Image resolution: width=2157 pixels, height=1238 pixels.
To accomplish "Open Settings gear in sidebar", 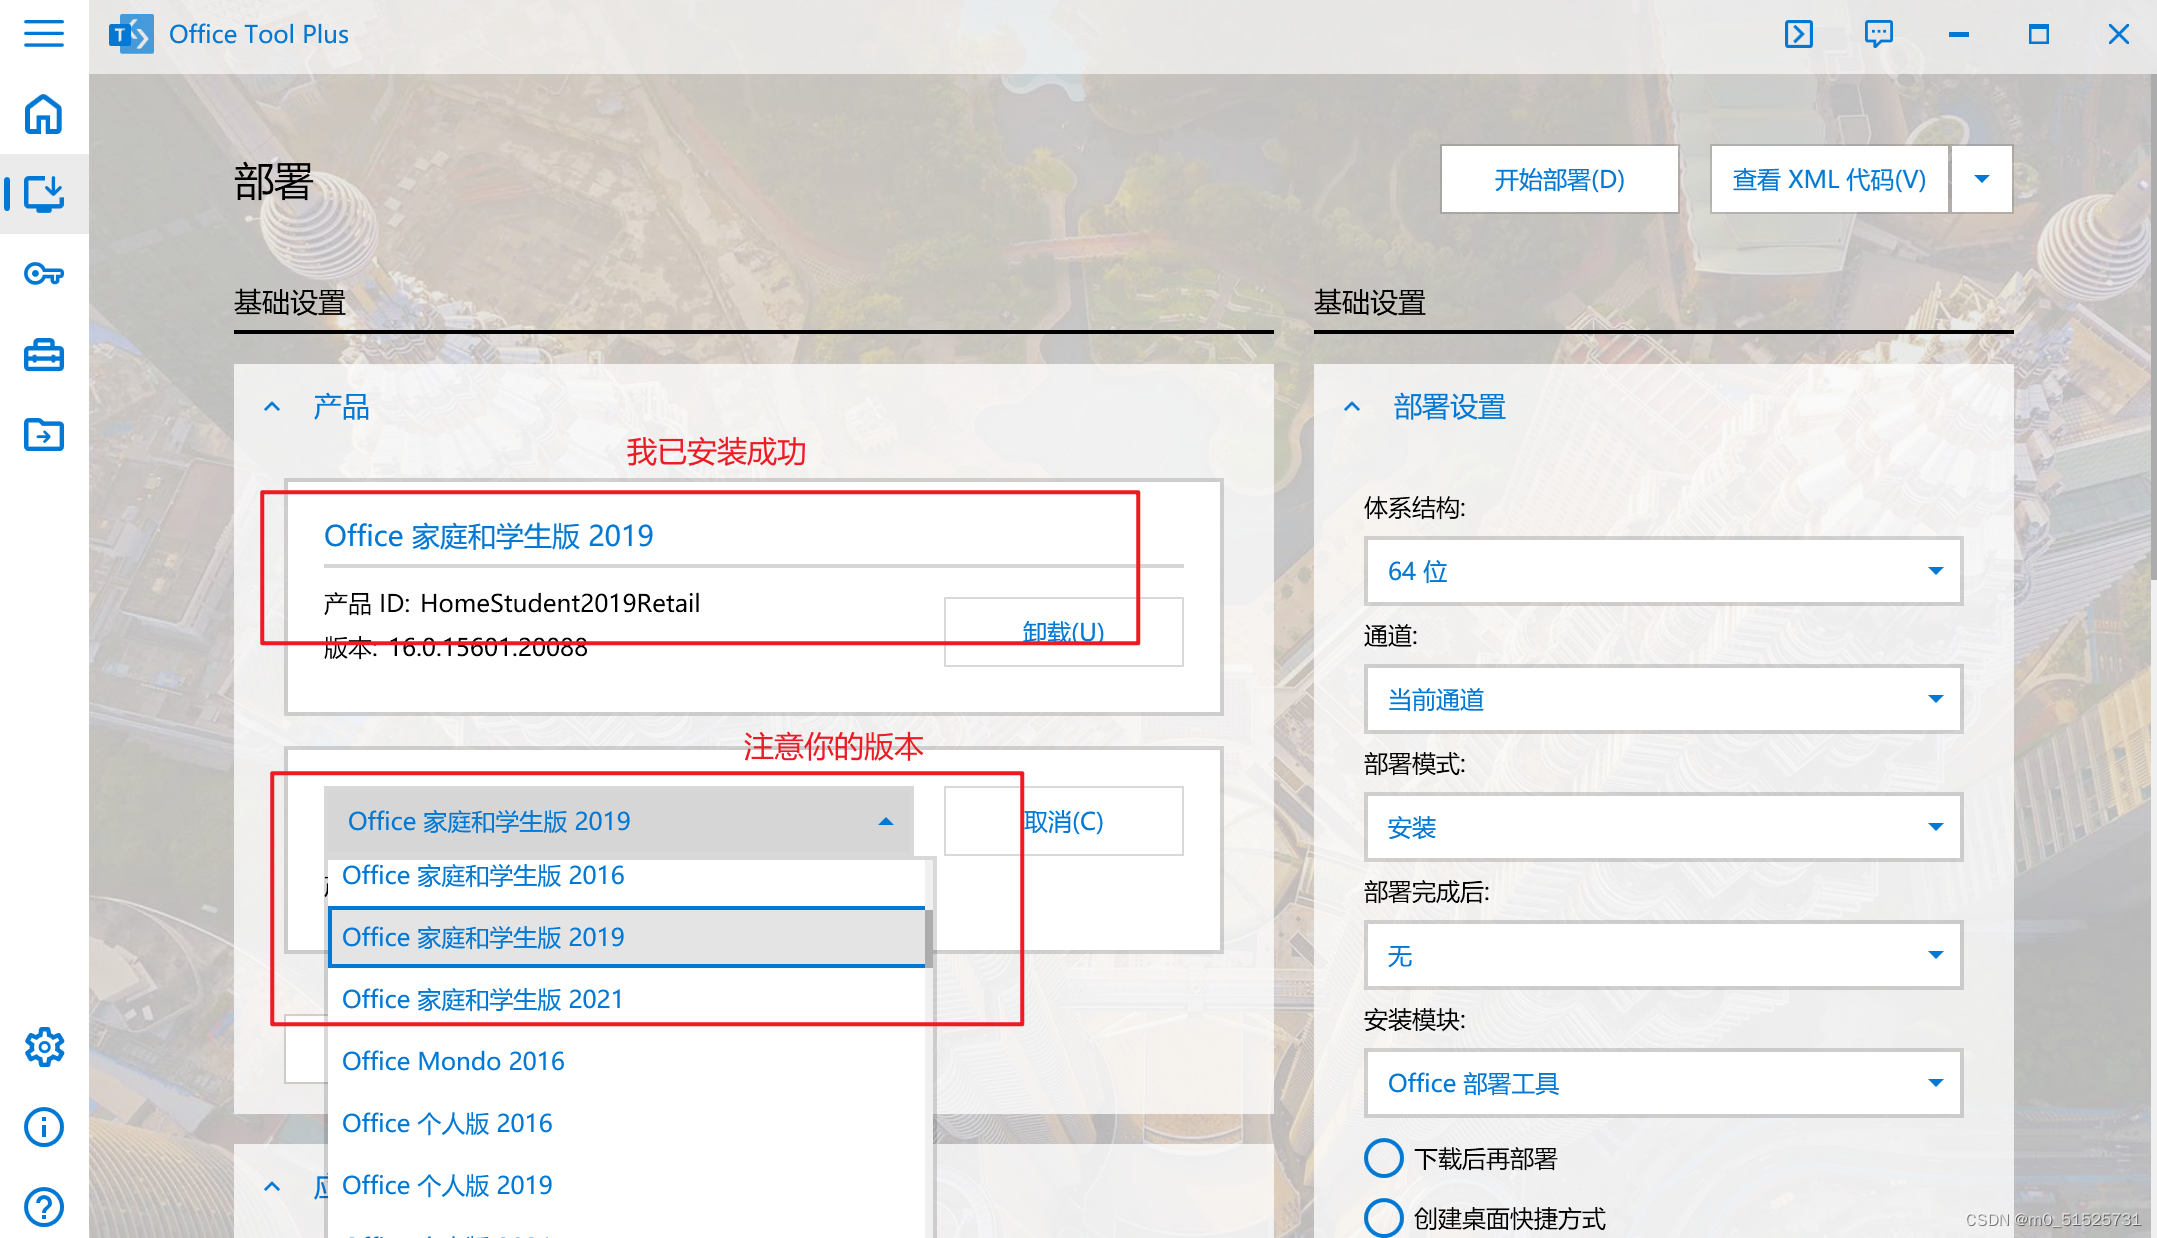I will click(44, 1047).
